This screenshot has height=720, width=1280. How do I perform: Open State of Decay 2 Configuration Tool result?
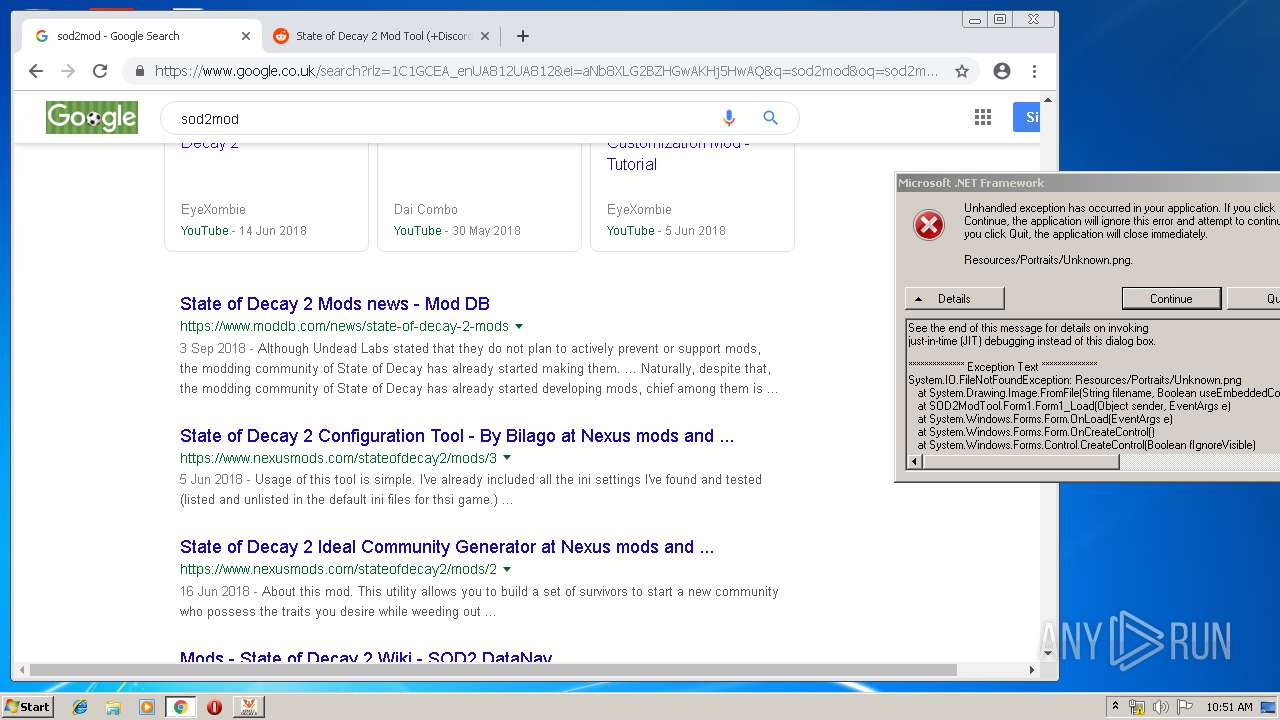tap(457, 436)
